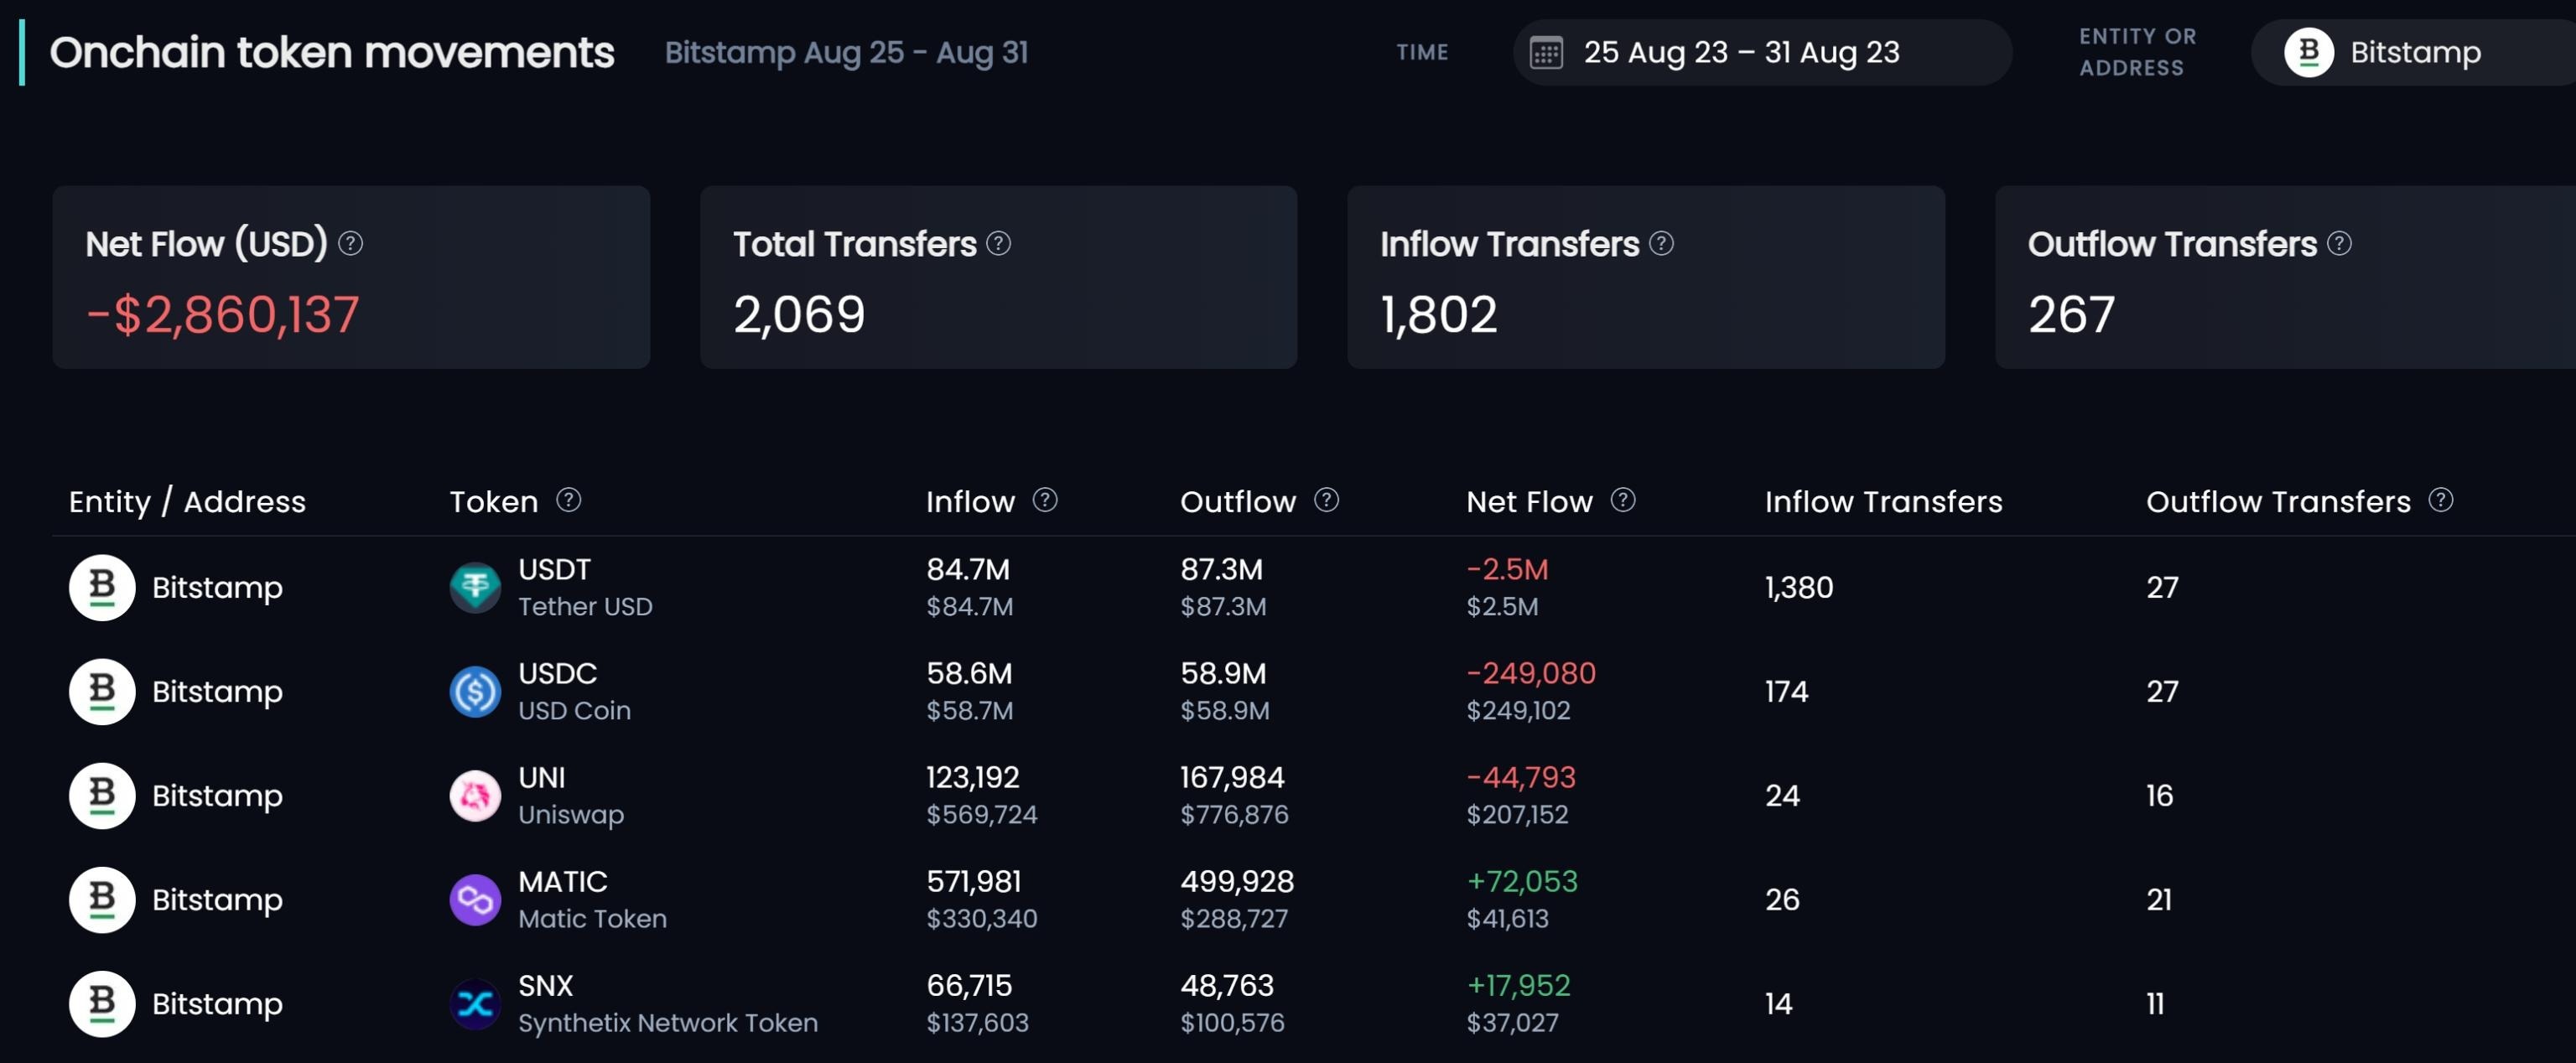
Task: Click the Bitstamp logo in the entity selector
Action: pos(2309,52)
